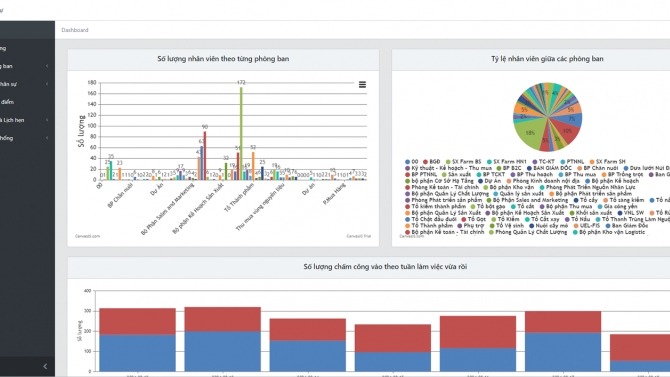Click 'BP Thu hoạch' legend entry
Image resolution: width=670 pixels, height=377 pixels.
(x=532, y=174)
